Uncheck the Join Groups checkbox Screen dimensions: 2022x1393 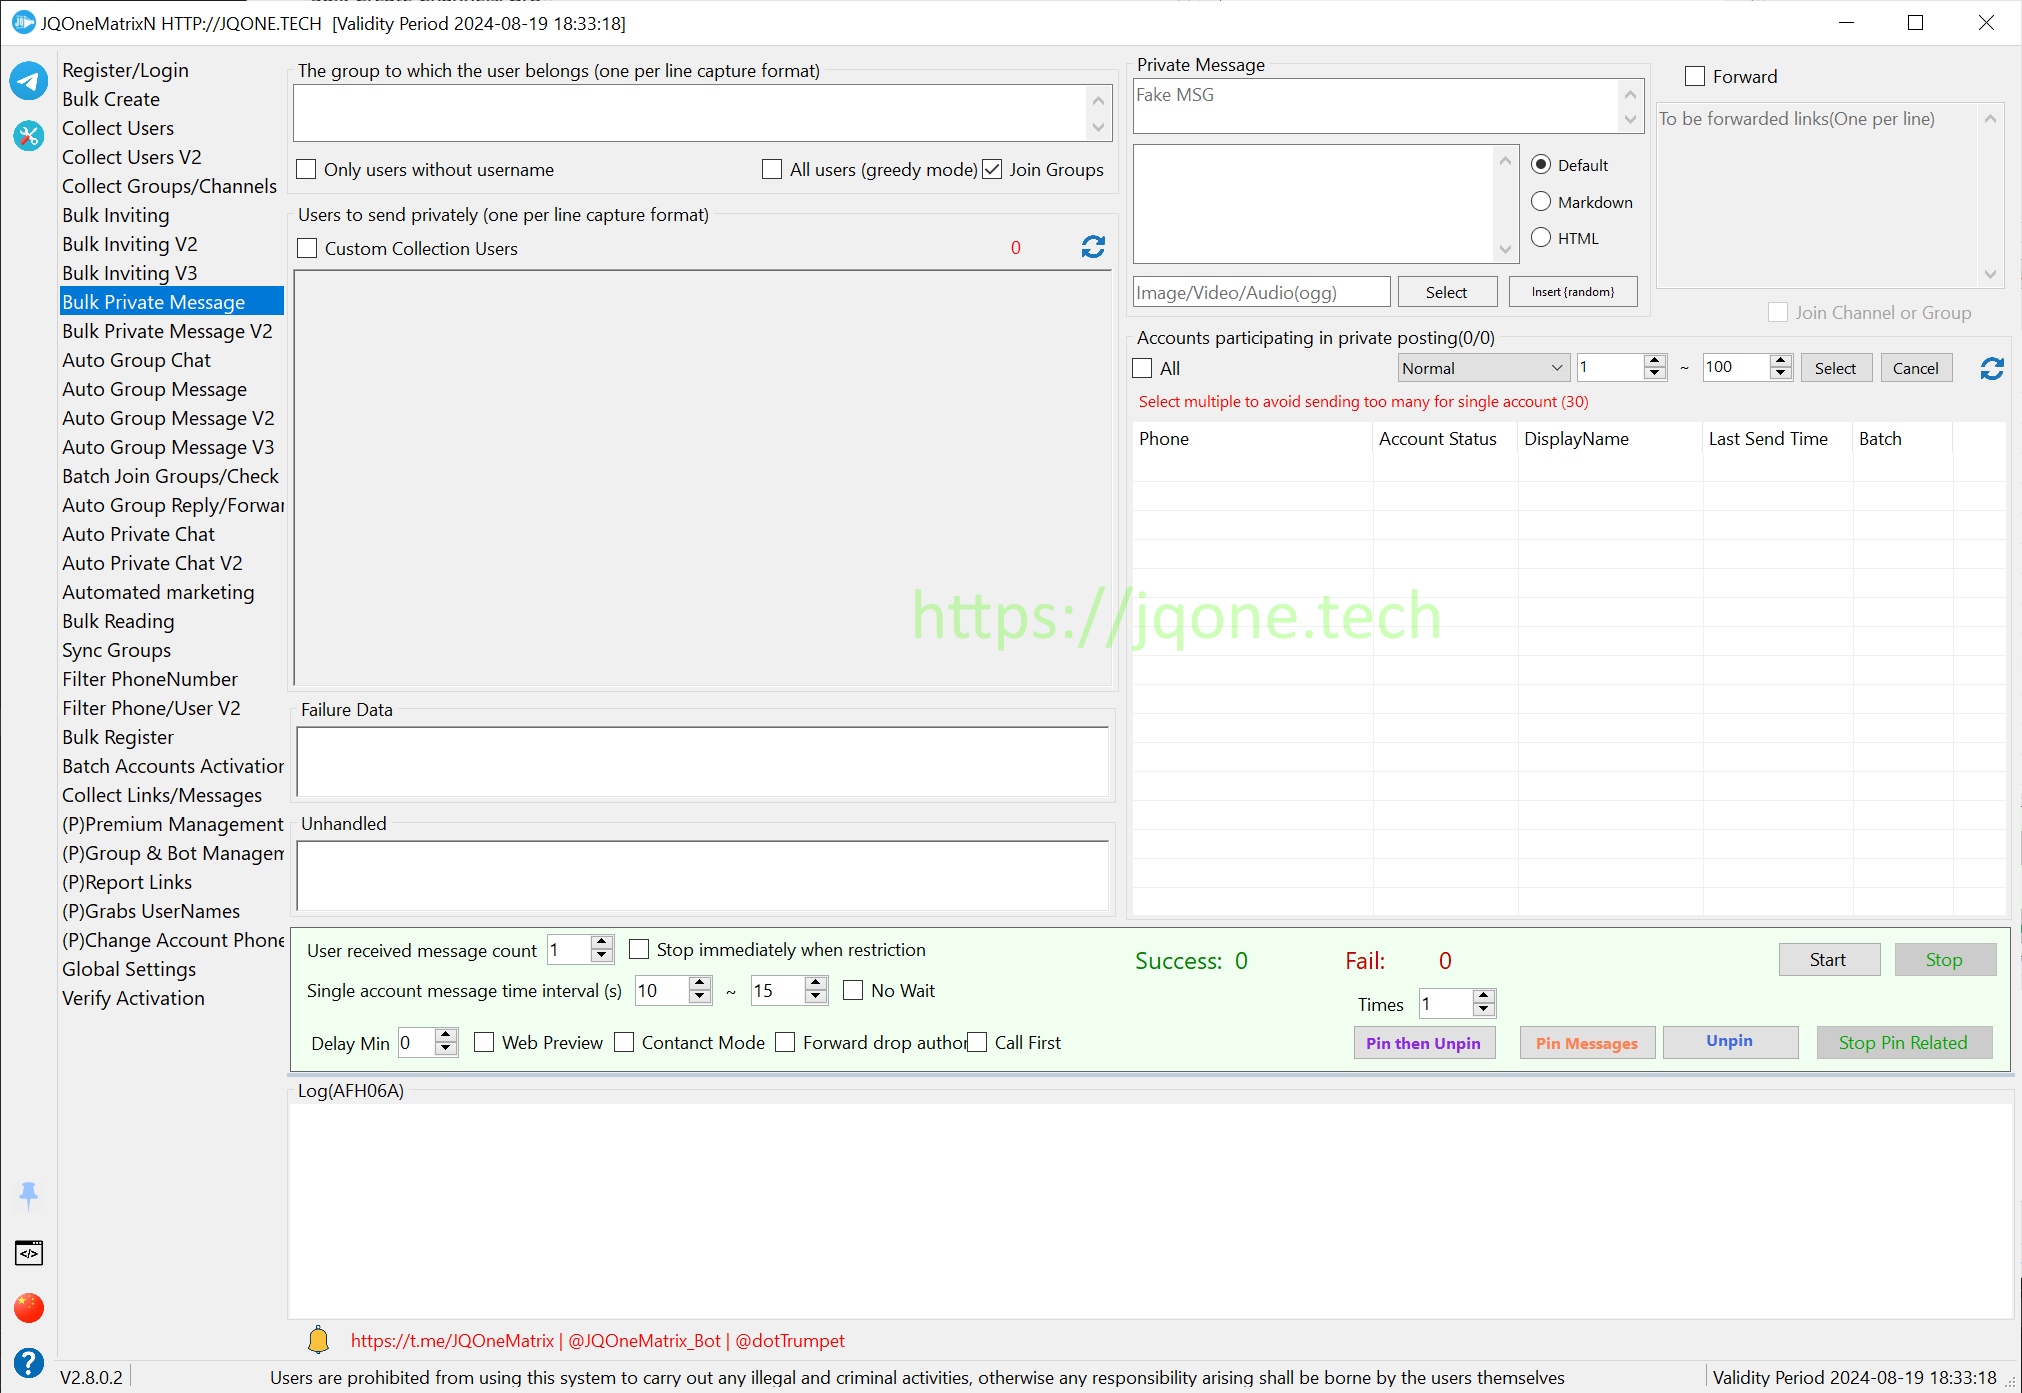pos(992,169)
